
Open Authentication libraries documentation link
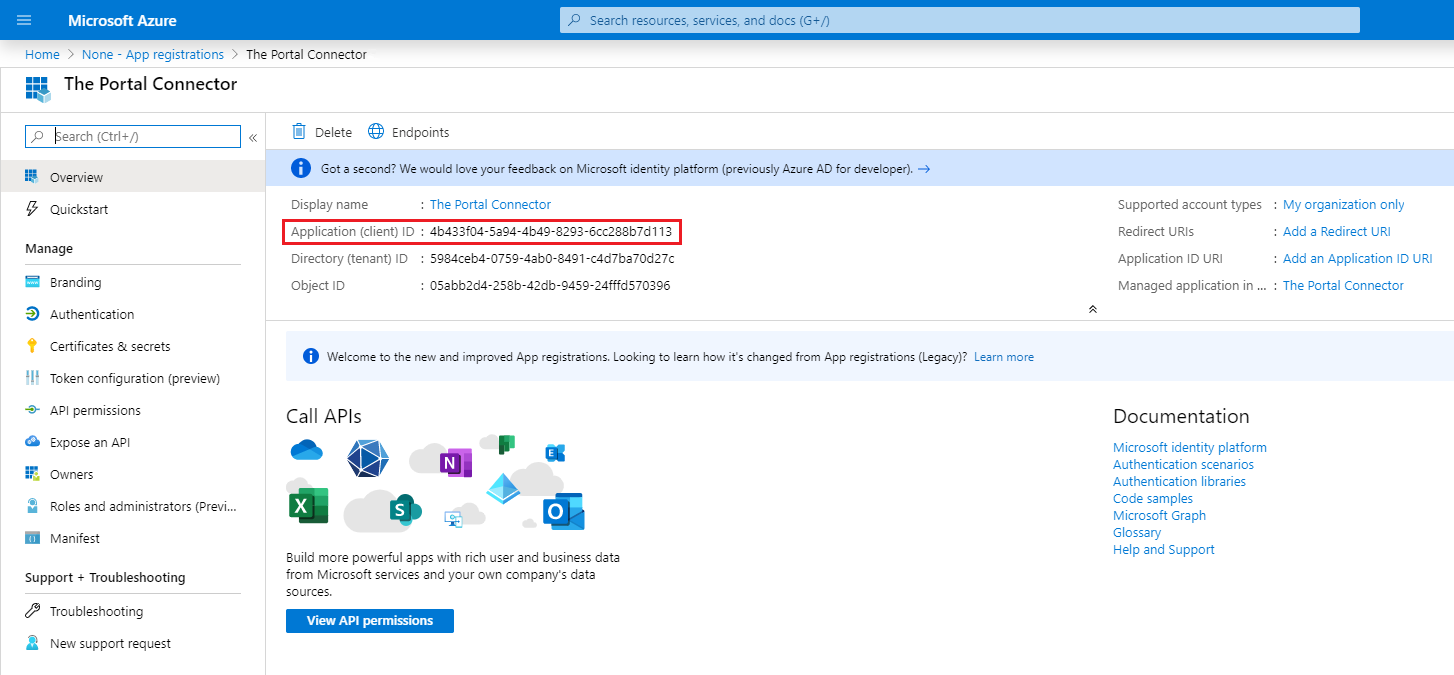(x=1179, y=482)
